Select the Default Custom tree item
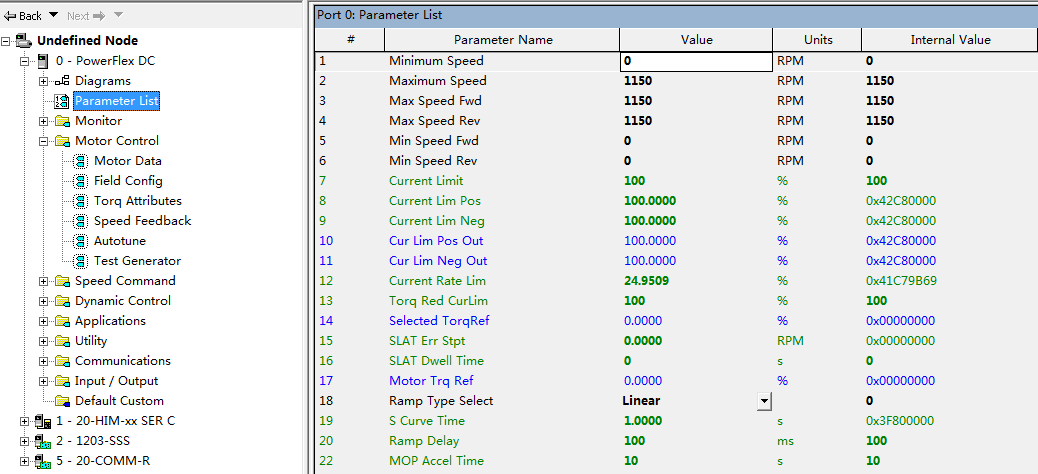 pyautogui.click(x=119, y=401)
